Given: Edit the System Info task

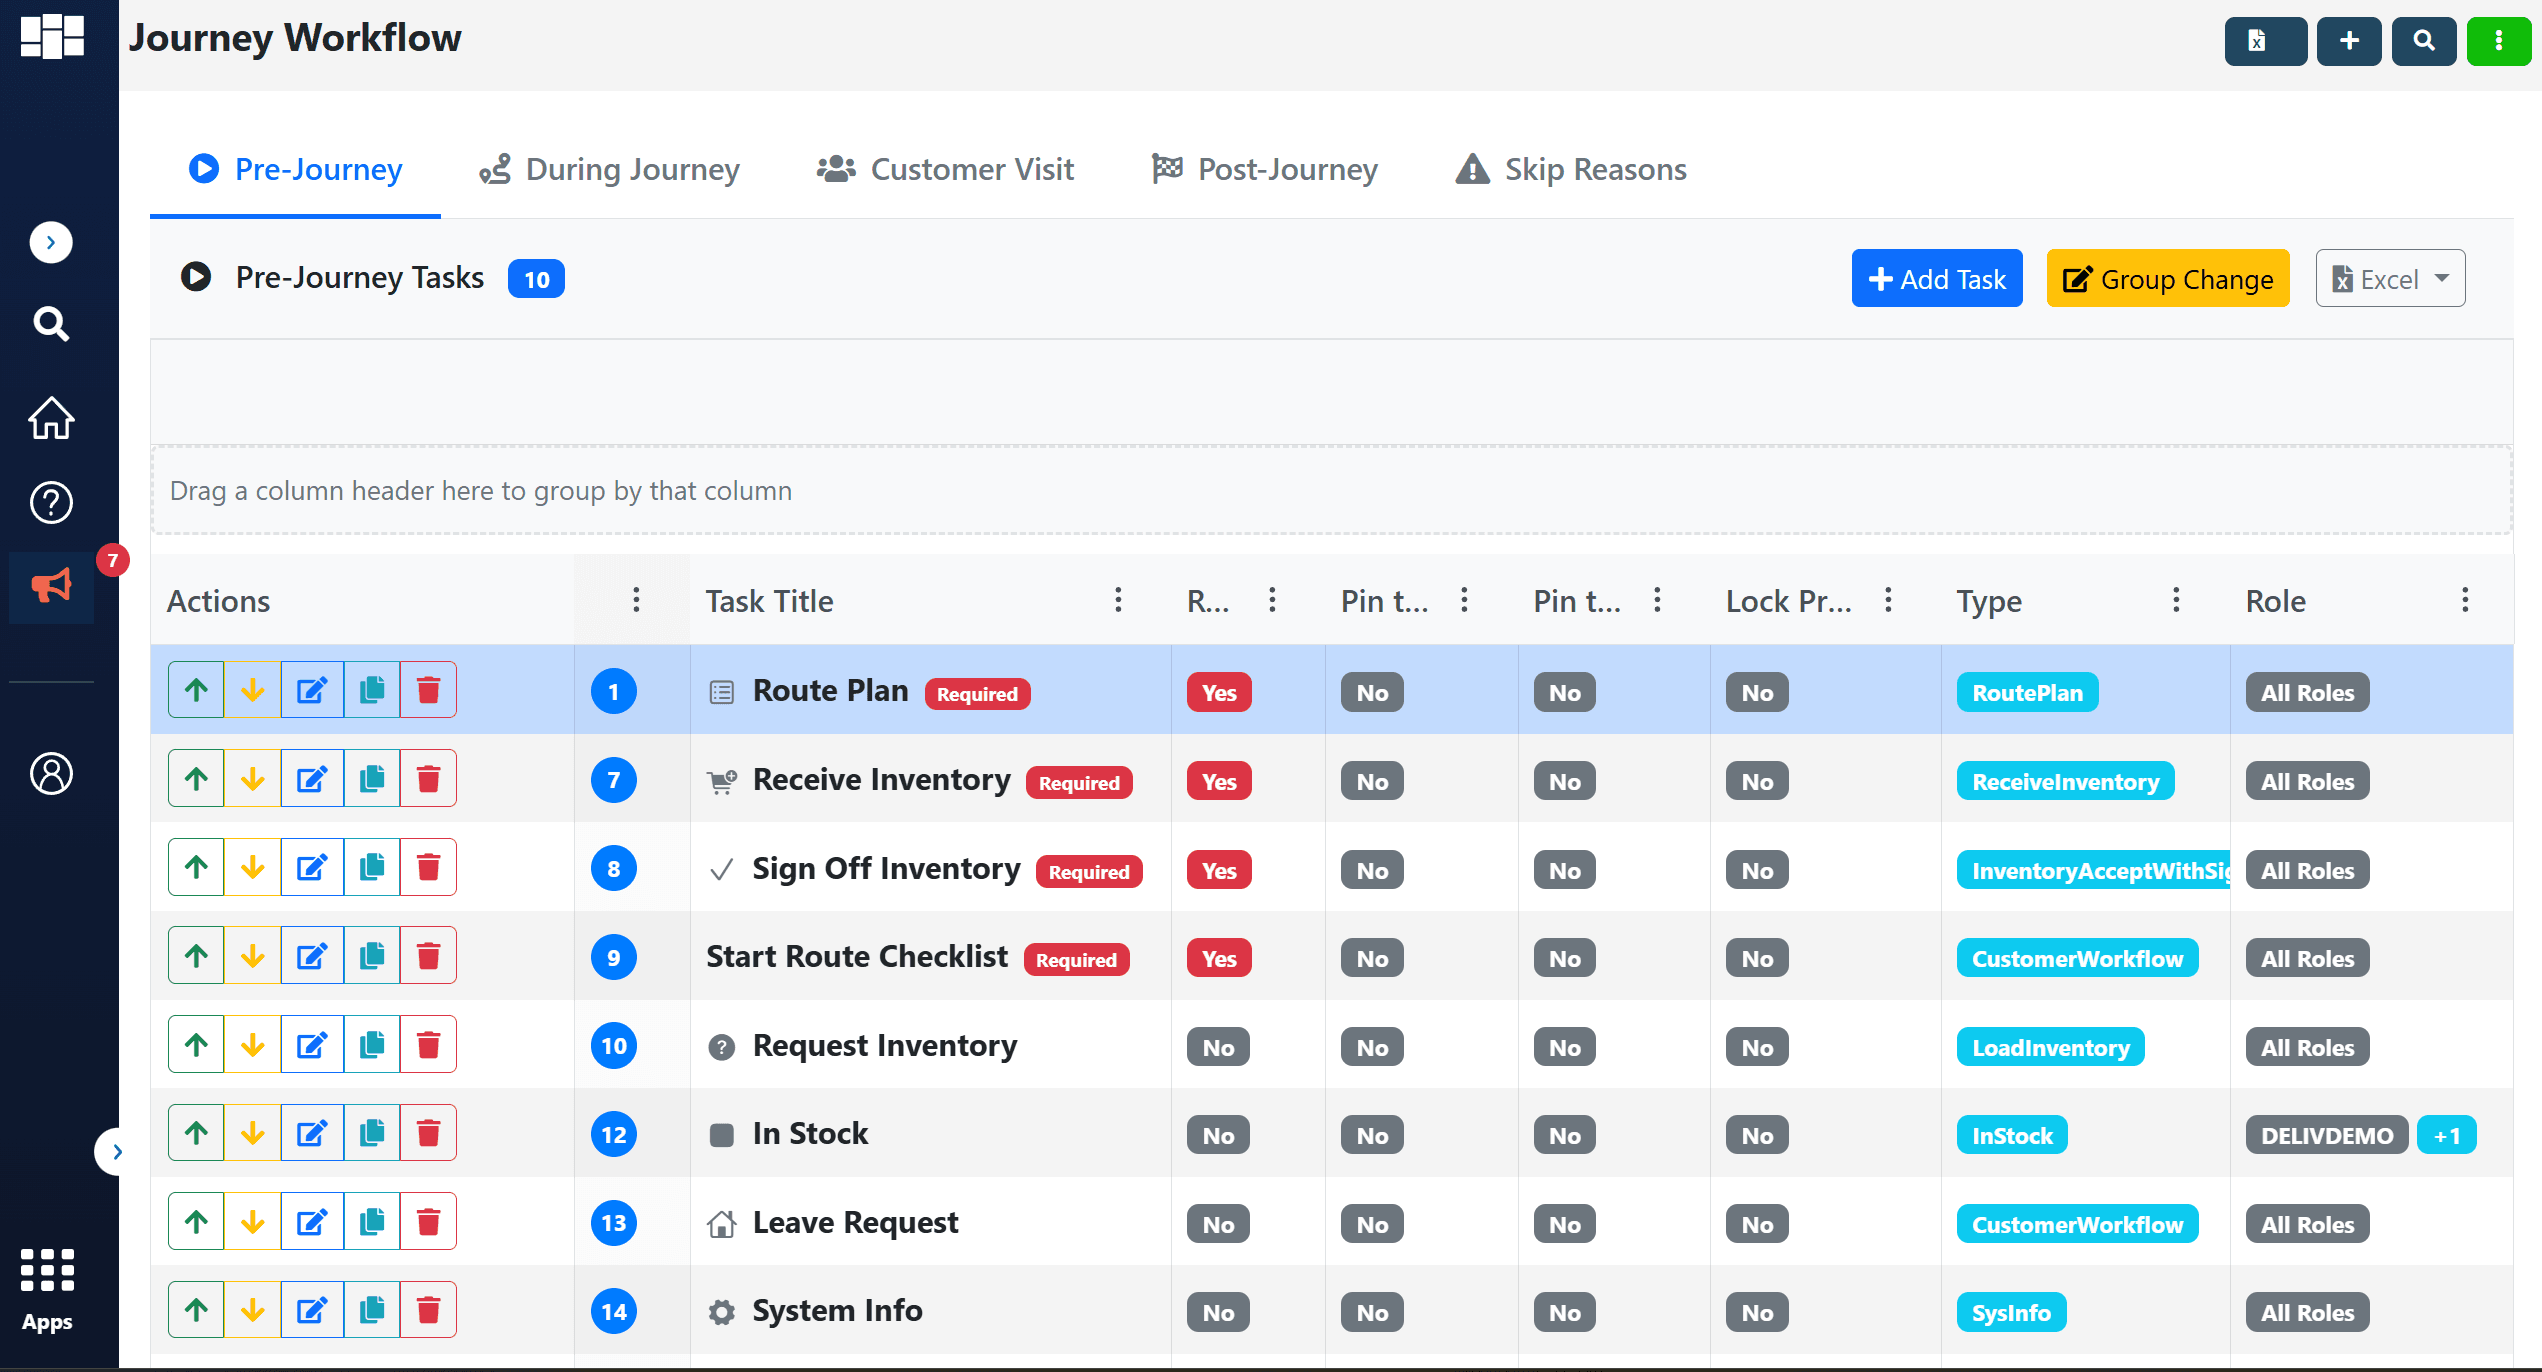Looking at the screenshot, I should click(312, 1310).
